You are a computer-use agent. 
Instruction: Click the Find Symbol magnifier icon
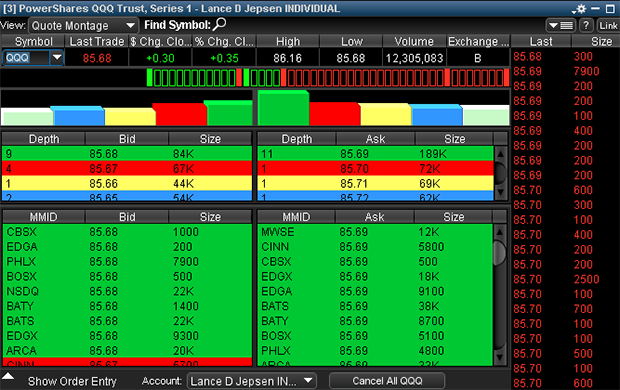(x=219, y=25)
